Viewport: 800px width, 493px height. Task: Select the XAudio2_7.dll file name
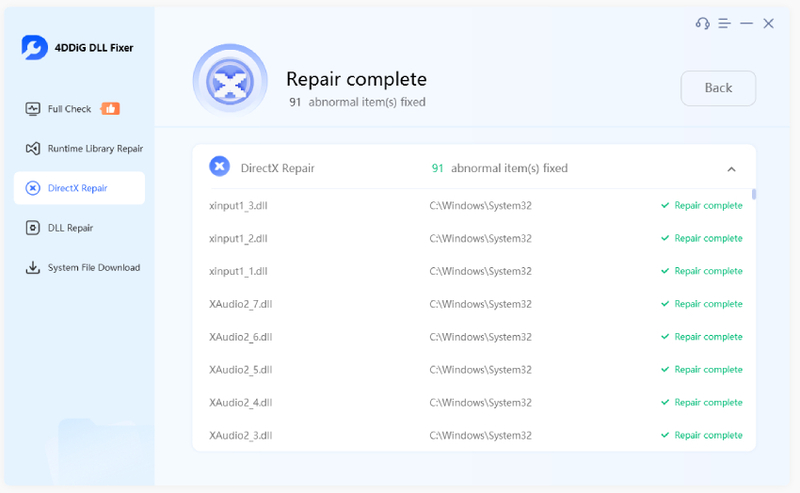click(241, 304)
